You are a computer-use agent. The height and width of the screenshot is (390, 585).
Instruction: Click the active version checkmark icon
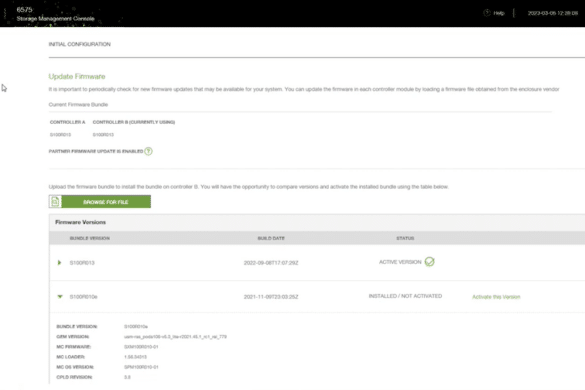coord(429,262)
